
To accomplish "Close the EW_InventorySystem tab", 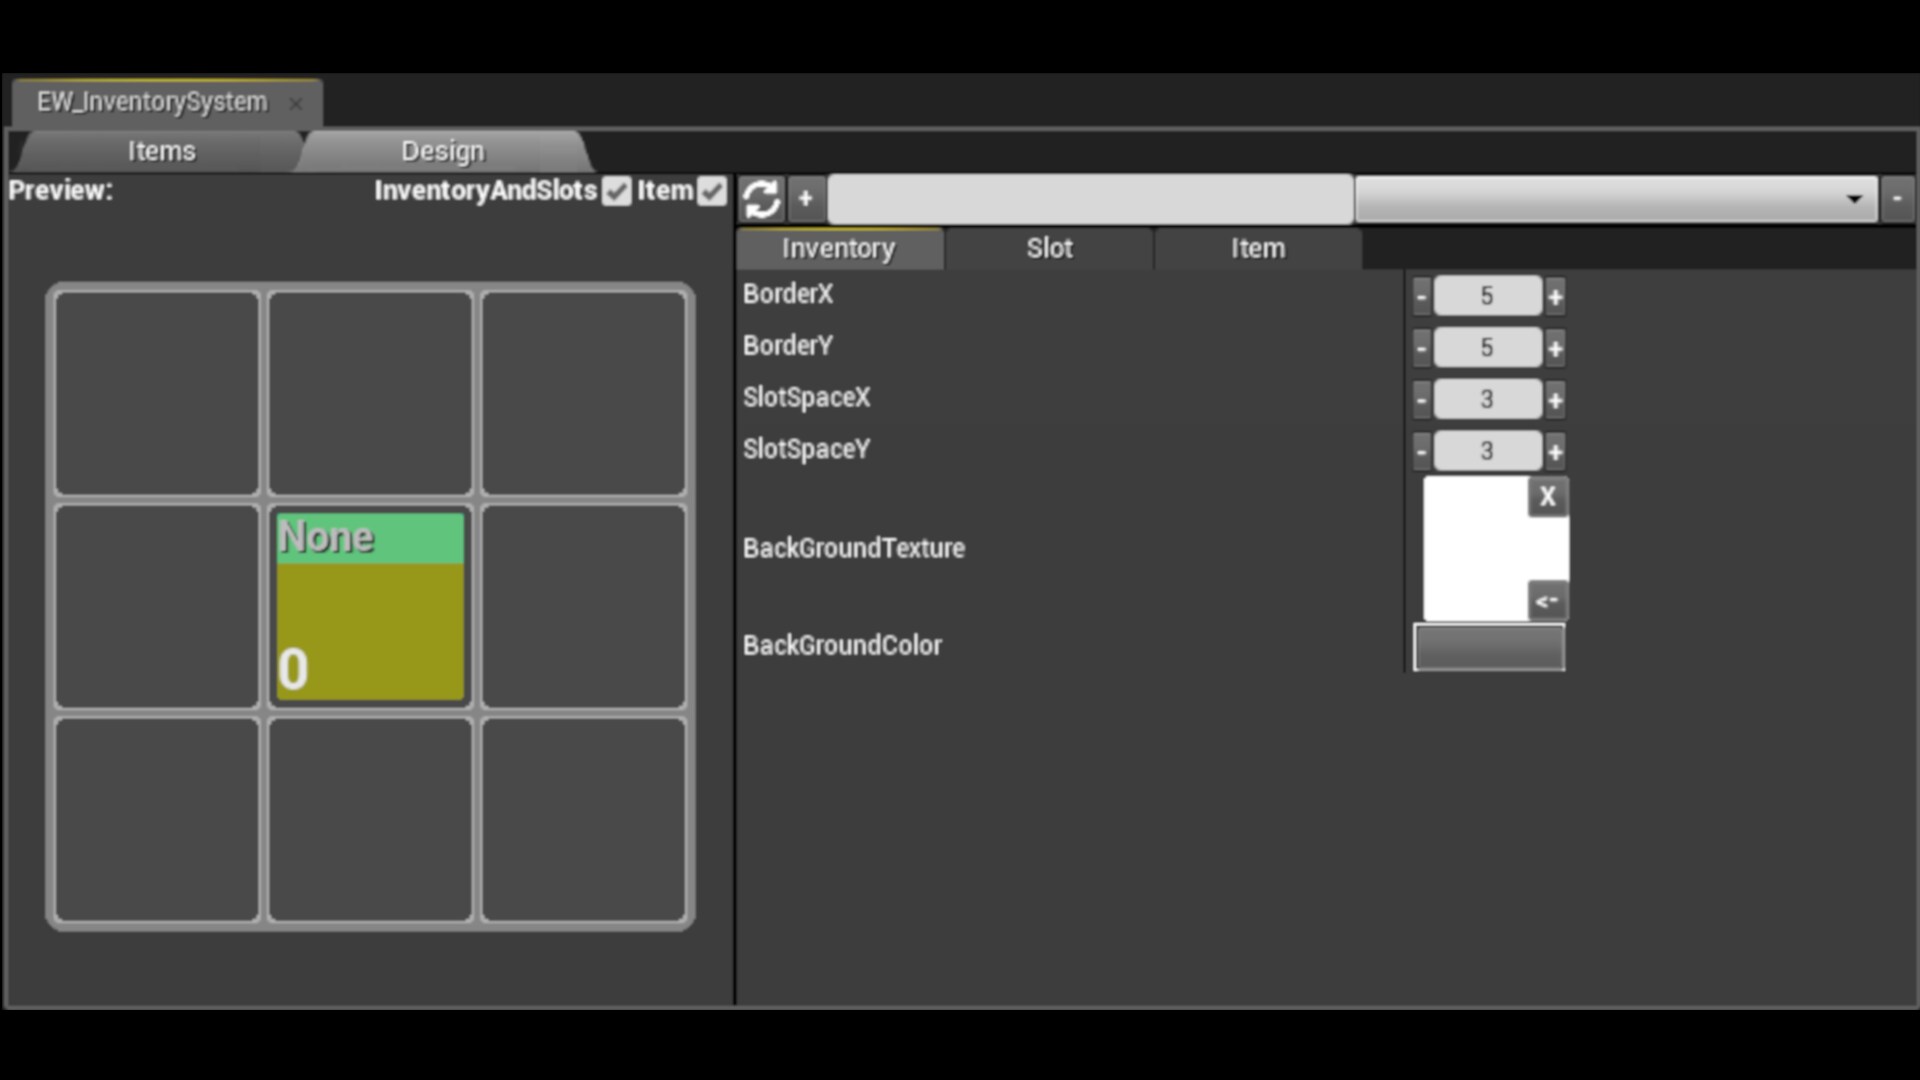I will coord(296,103).
